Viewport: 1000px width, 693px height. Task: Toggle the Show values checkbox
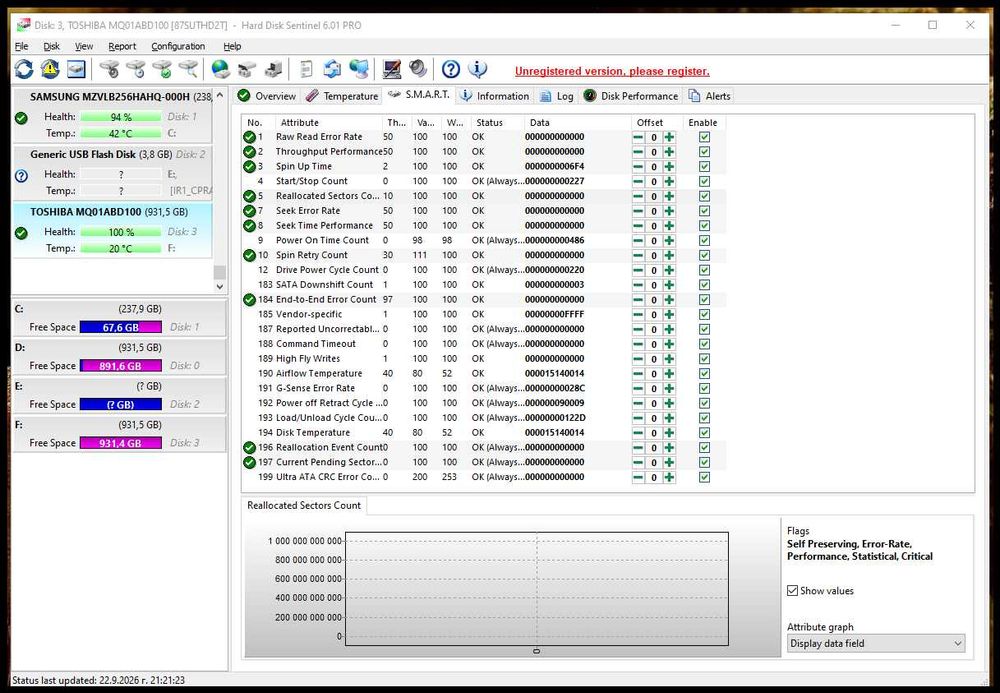click(792, 590)
